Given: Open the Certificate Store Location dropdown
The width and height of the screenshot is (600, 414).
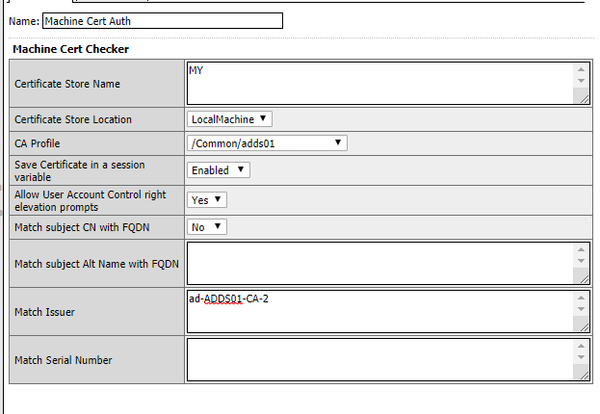Looking at the screenshot, I should click(x=230, y=120).
